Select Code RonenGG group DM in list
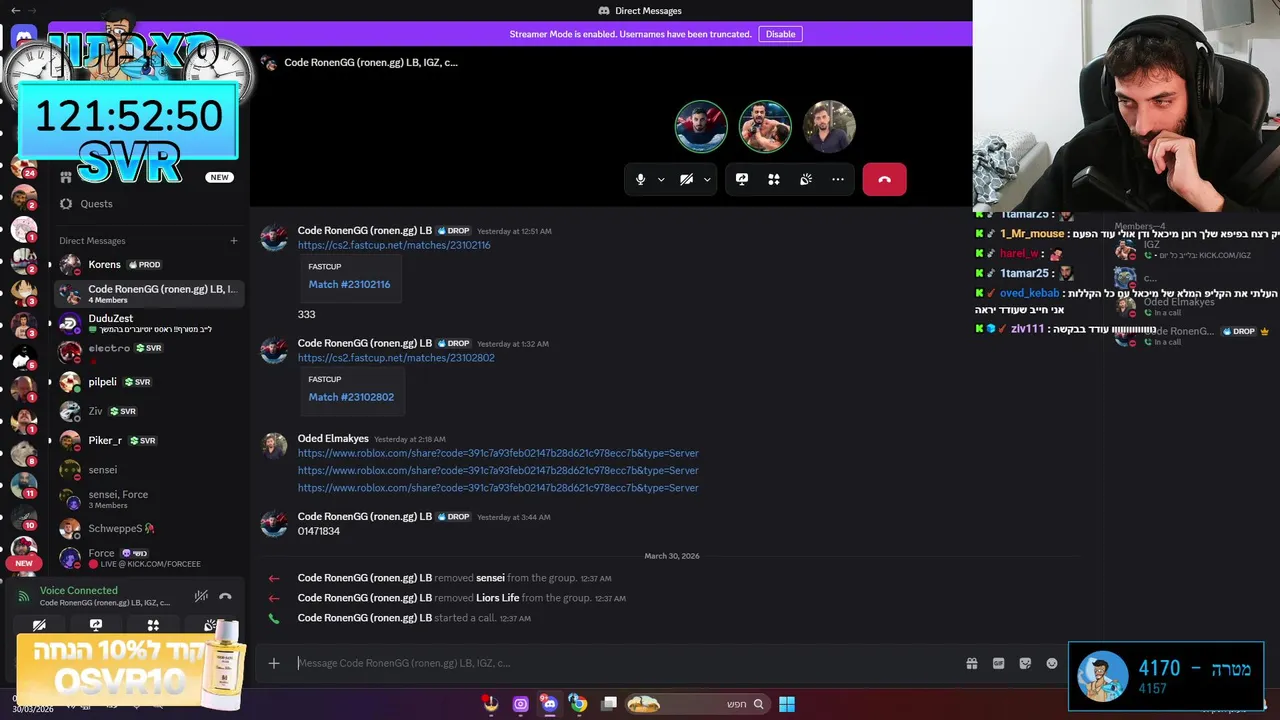1280x720 pixels. (x=149, y=294)
